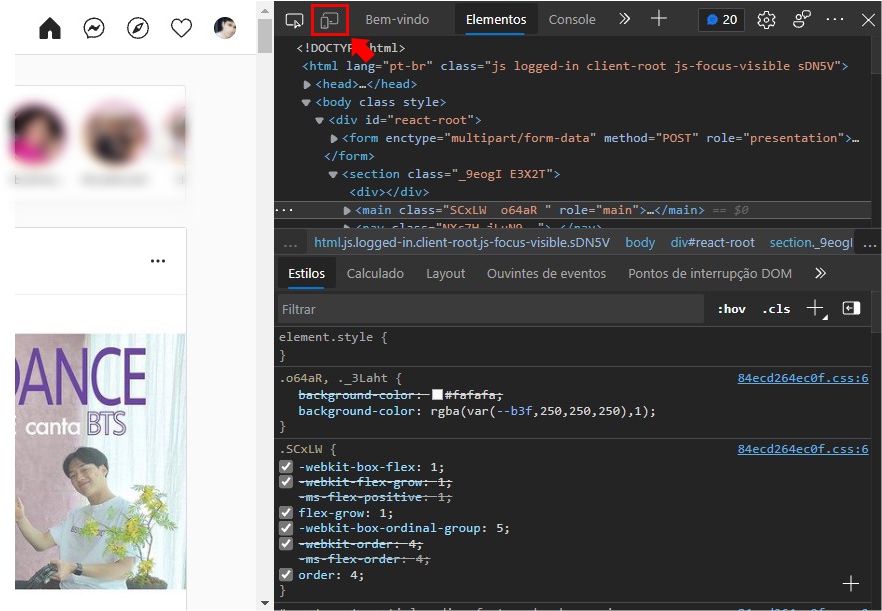882x611 pixels.
Task: Toggle the .cls class editor
Action: click(776, 309)
